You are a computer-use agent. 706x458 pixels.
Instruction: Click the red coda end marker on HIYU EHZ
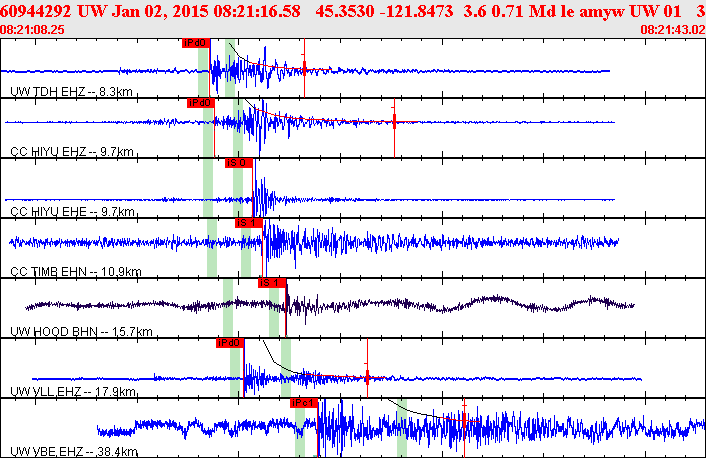click(394, 122)
